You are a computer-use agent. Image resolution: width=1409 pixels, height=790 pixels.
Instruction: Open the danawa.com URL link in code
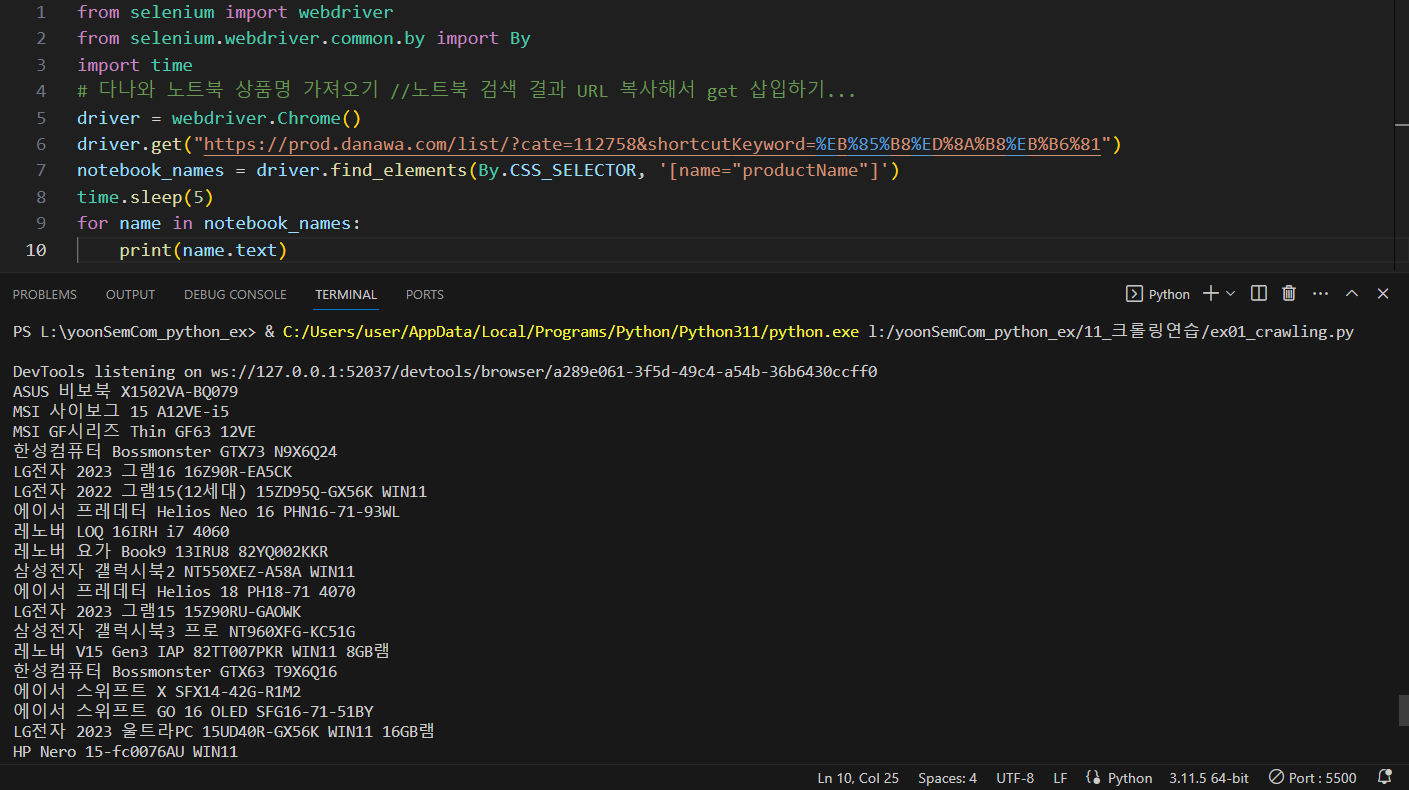point(652,144)
